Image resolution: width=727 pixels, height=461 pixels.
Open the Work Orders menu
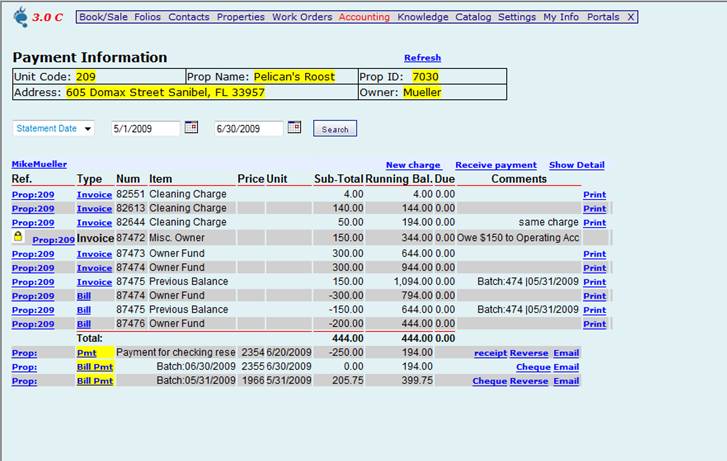[302, 17]
